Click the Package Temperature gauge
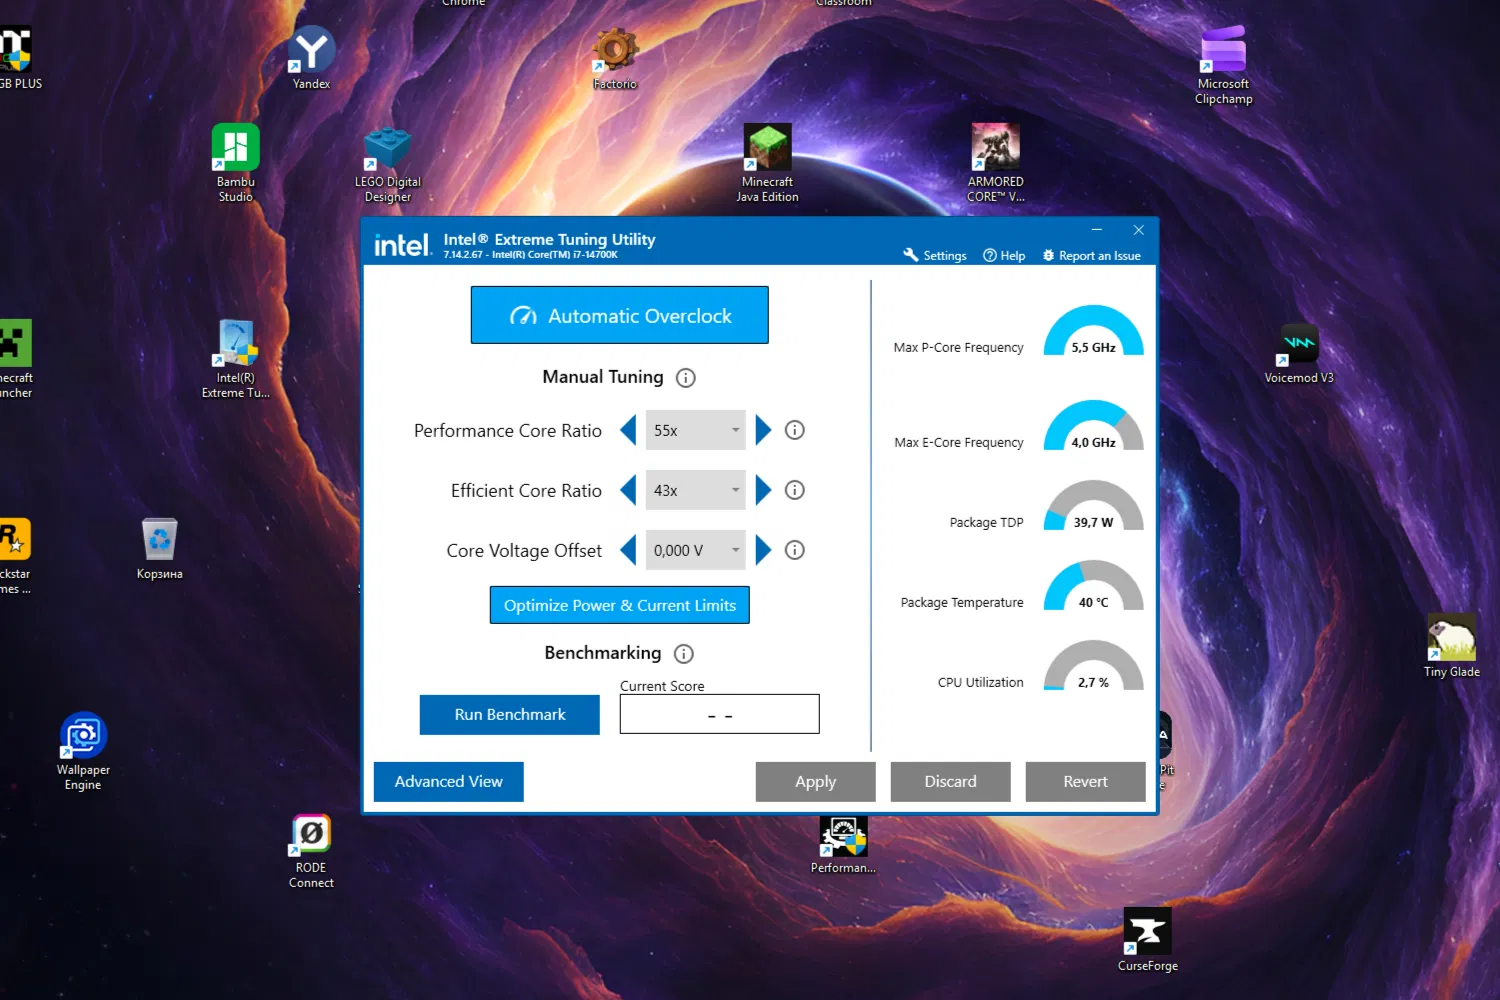Image resolution: width=1500 pixels, height=1000 pixels. click(x=1093, y=586)
